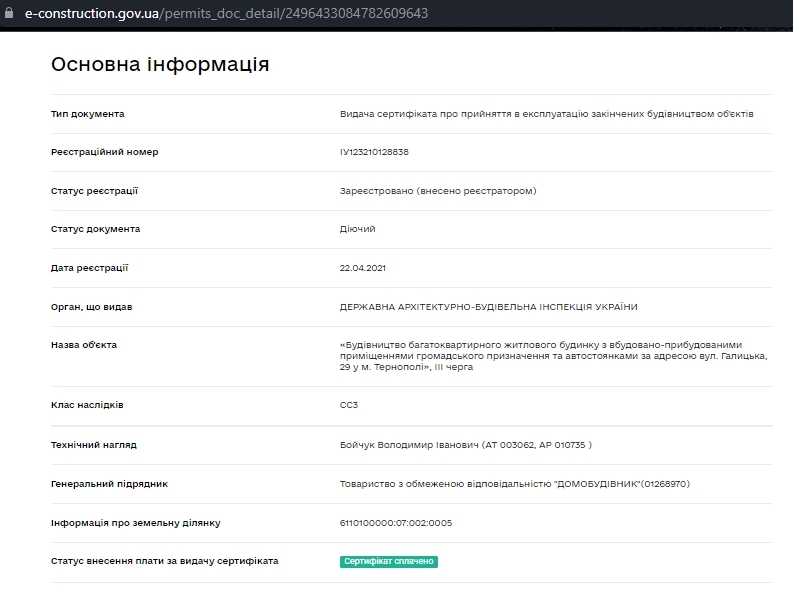Click the 'Орган, що видав' label
793x591 pixels.
[92, 307]
